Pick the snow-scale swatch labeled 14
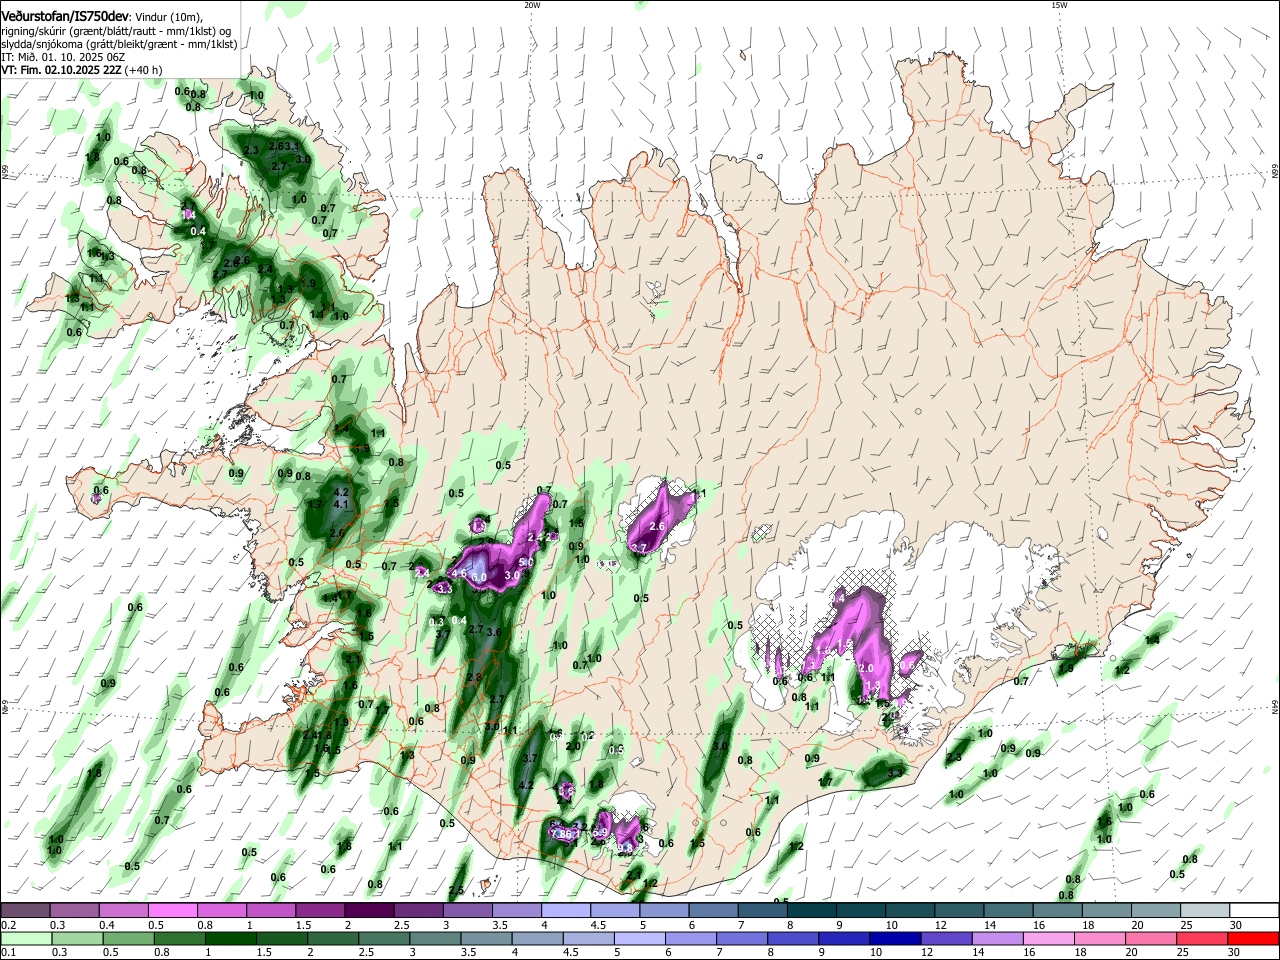 tap(1007, 910)
